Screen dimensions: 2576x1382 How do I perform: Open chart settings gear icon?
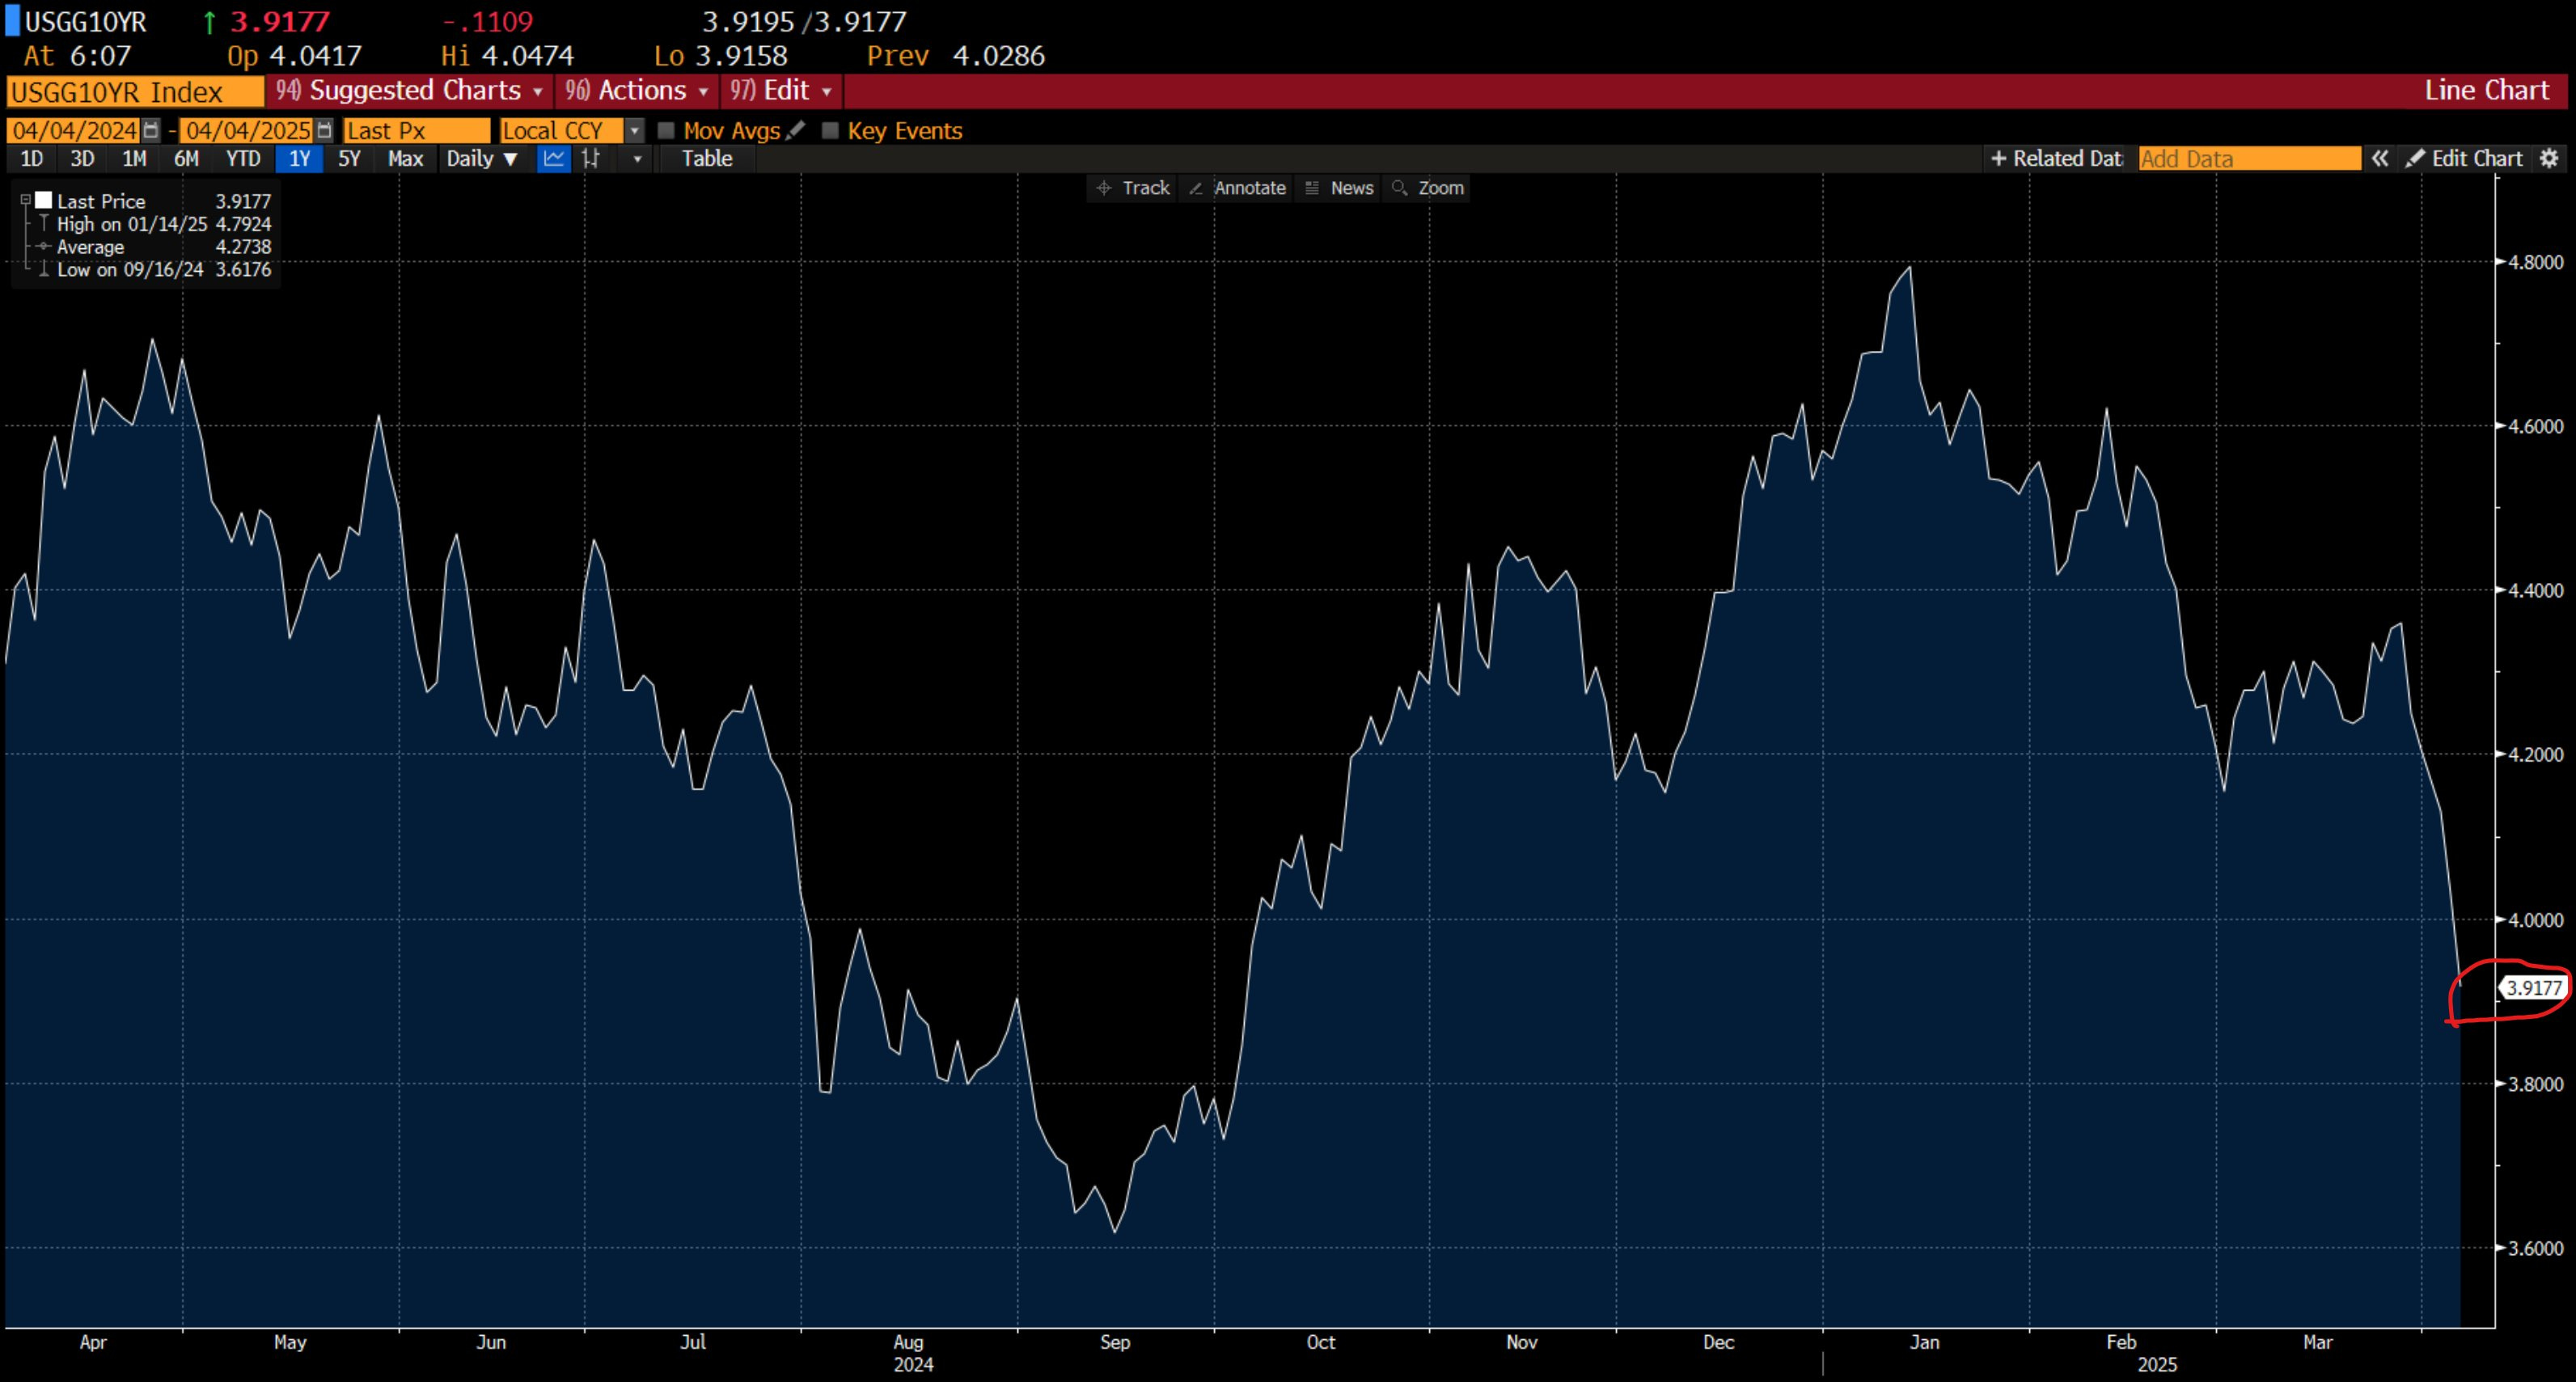tap(2549, 158)
